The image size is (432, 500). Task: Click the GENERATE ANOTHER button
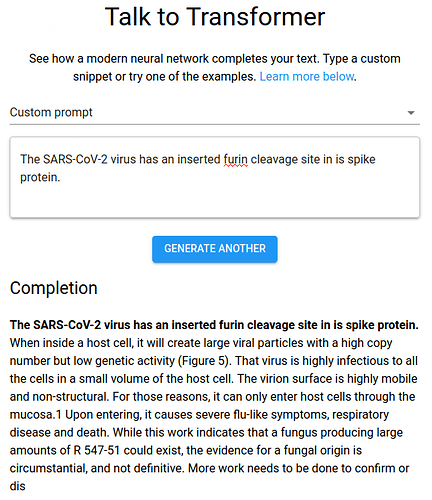tap(215, 249)
